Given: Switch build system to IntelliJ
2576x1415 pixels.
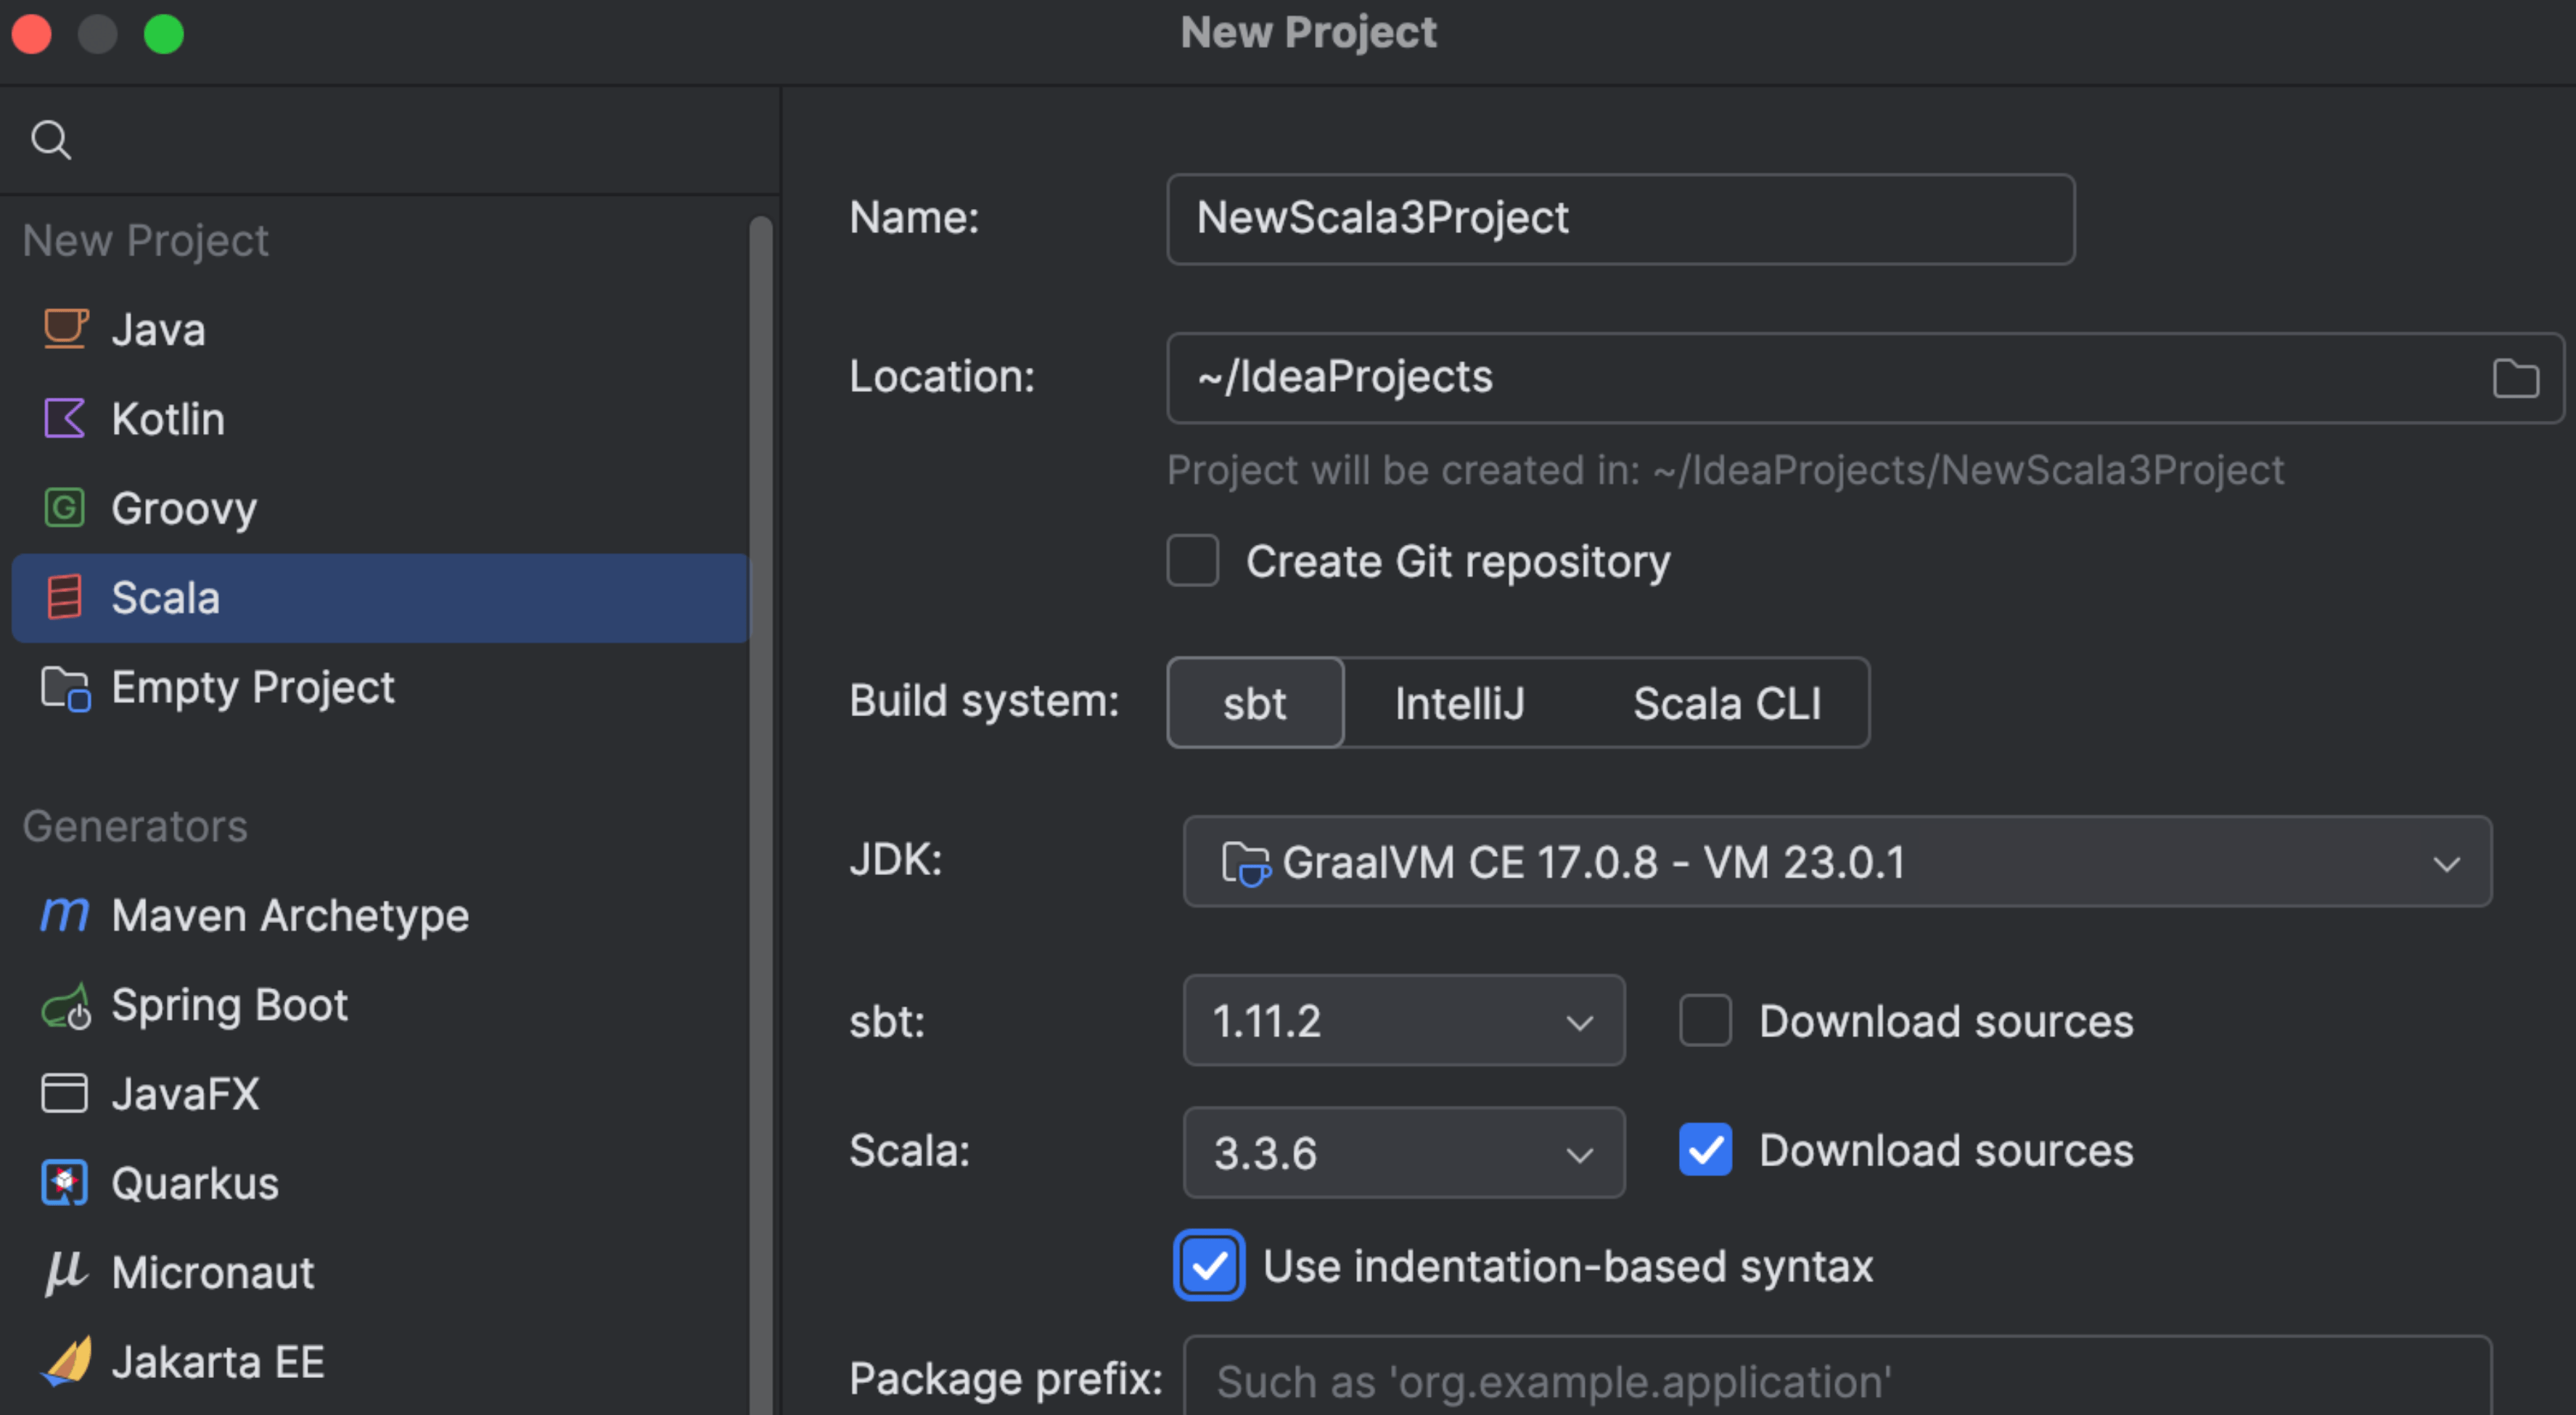Looking at the screenshot, I should (x=1459, y=703).
